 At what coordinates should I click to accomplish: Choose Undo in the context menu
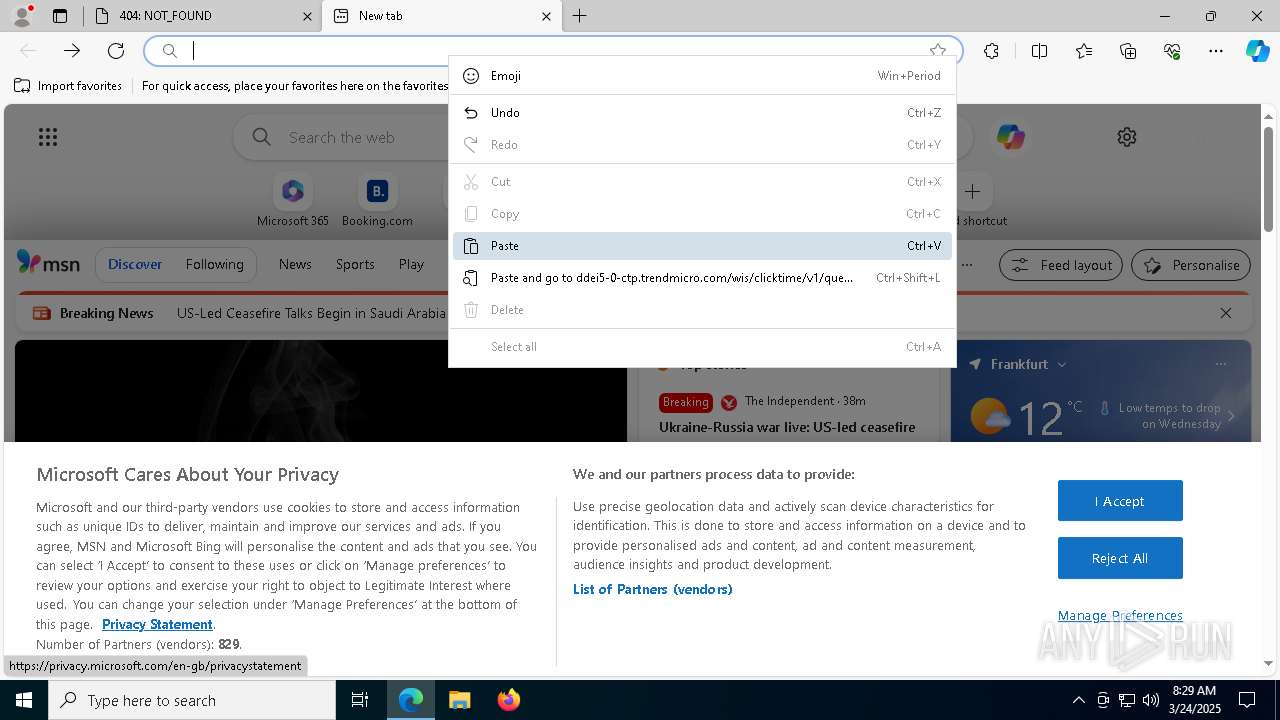[x=702, y=113]
